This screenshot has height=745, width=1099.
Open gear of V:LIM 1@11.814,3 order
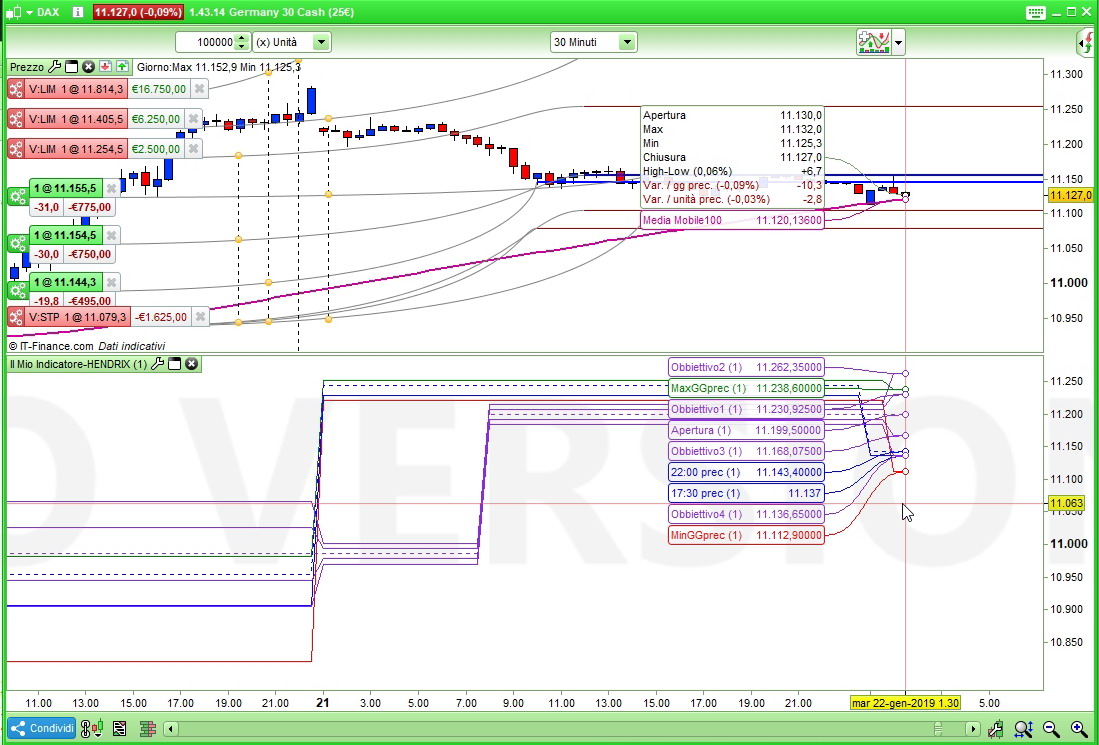[16, 89]
